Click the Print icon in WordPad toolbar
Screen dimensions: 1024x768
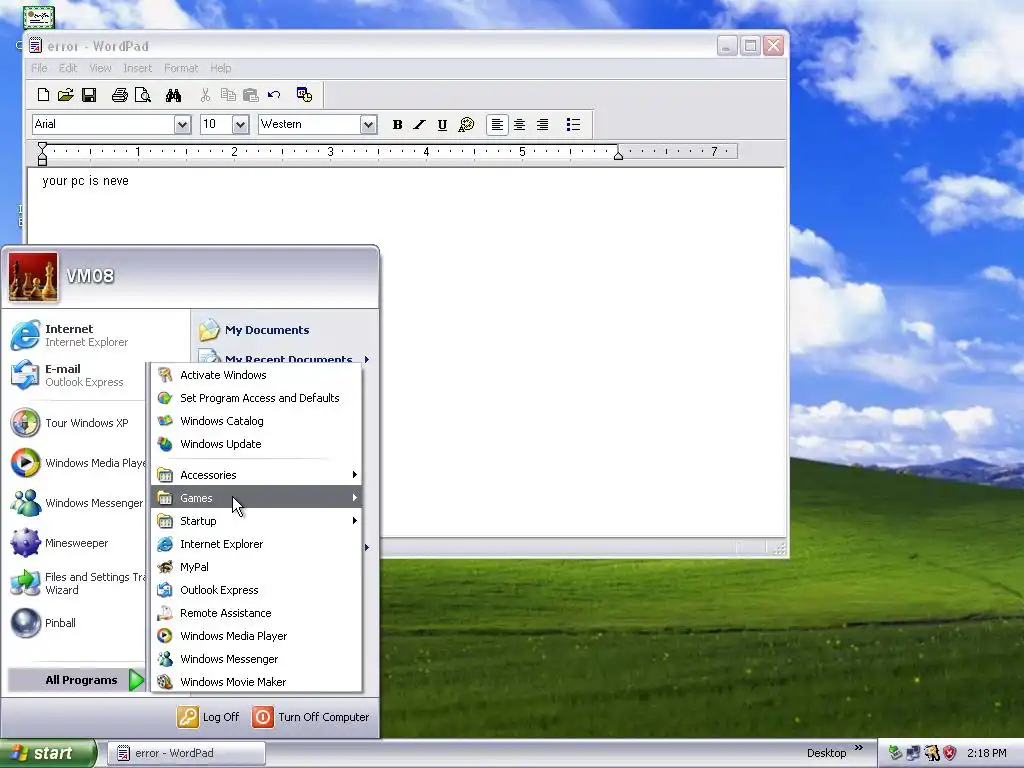pyautogui.click(x=120, y=95)
